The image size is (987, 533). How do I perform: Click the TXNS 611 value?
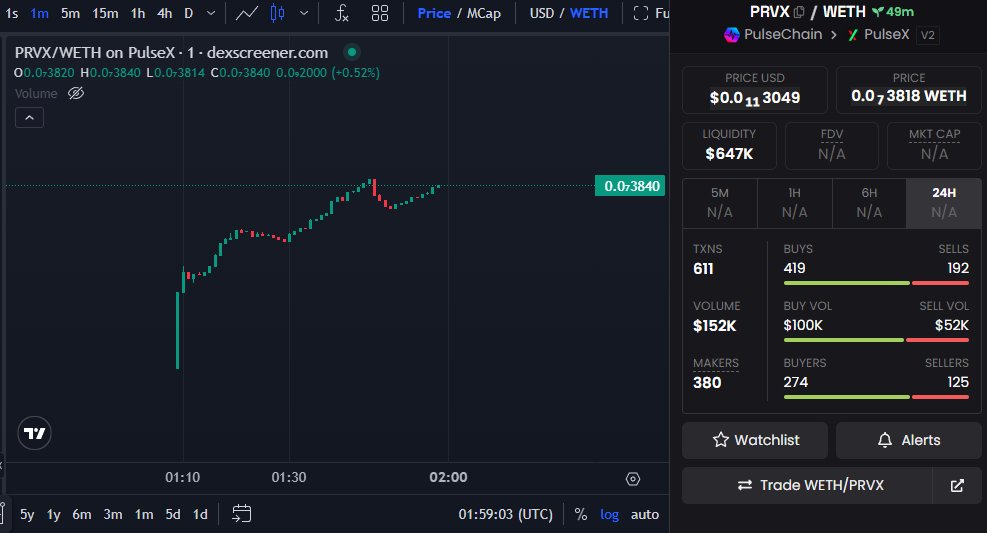click(x=703, y=269)
